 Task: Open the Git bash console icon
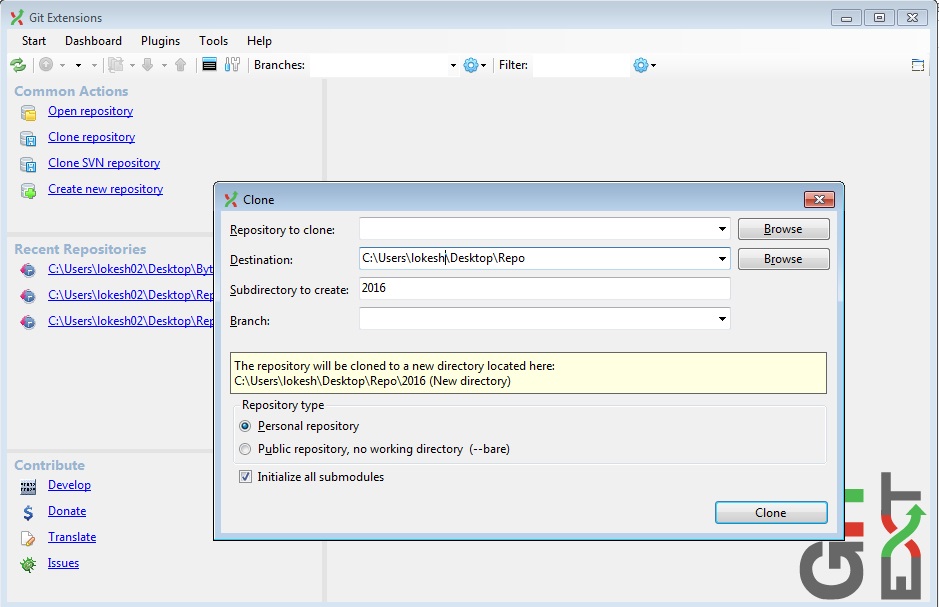(209, 65)
